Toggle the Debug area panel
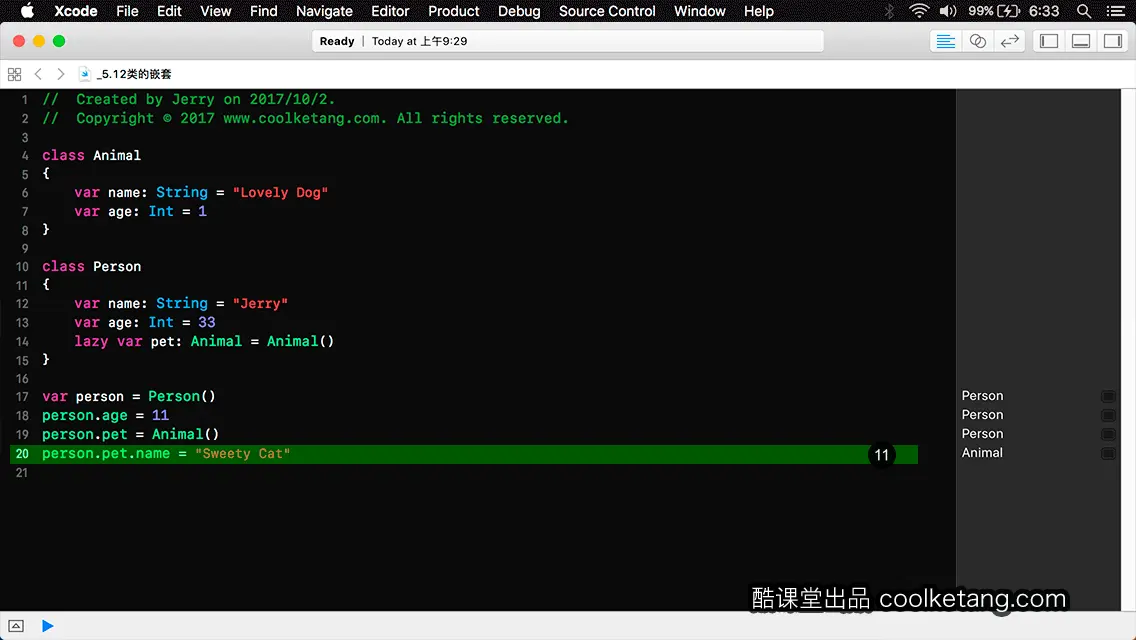This screenshot has width=1136, height=640. 1081,41
